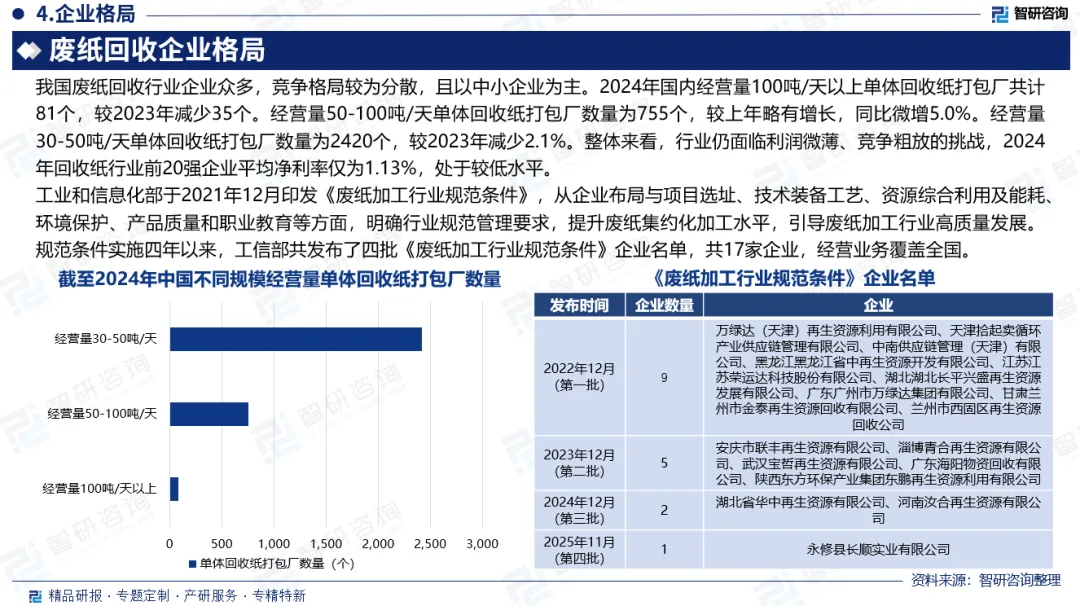Click footer text 产研服务
The image size is (1080, 606).
[210, 596]
